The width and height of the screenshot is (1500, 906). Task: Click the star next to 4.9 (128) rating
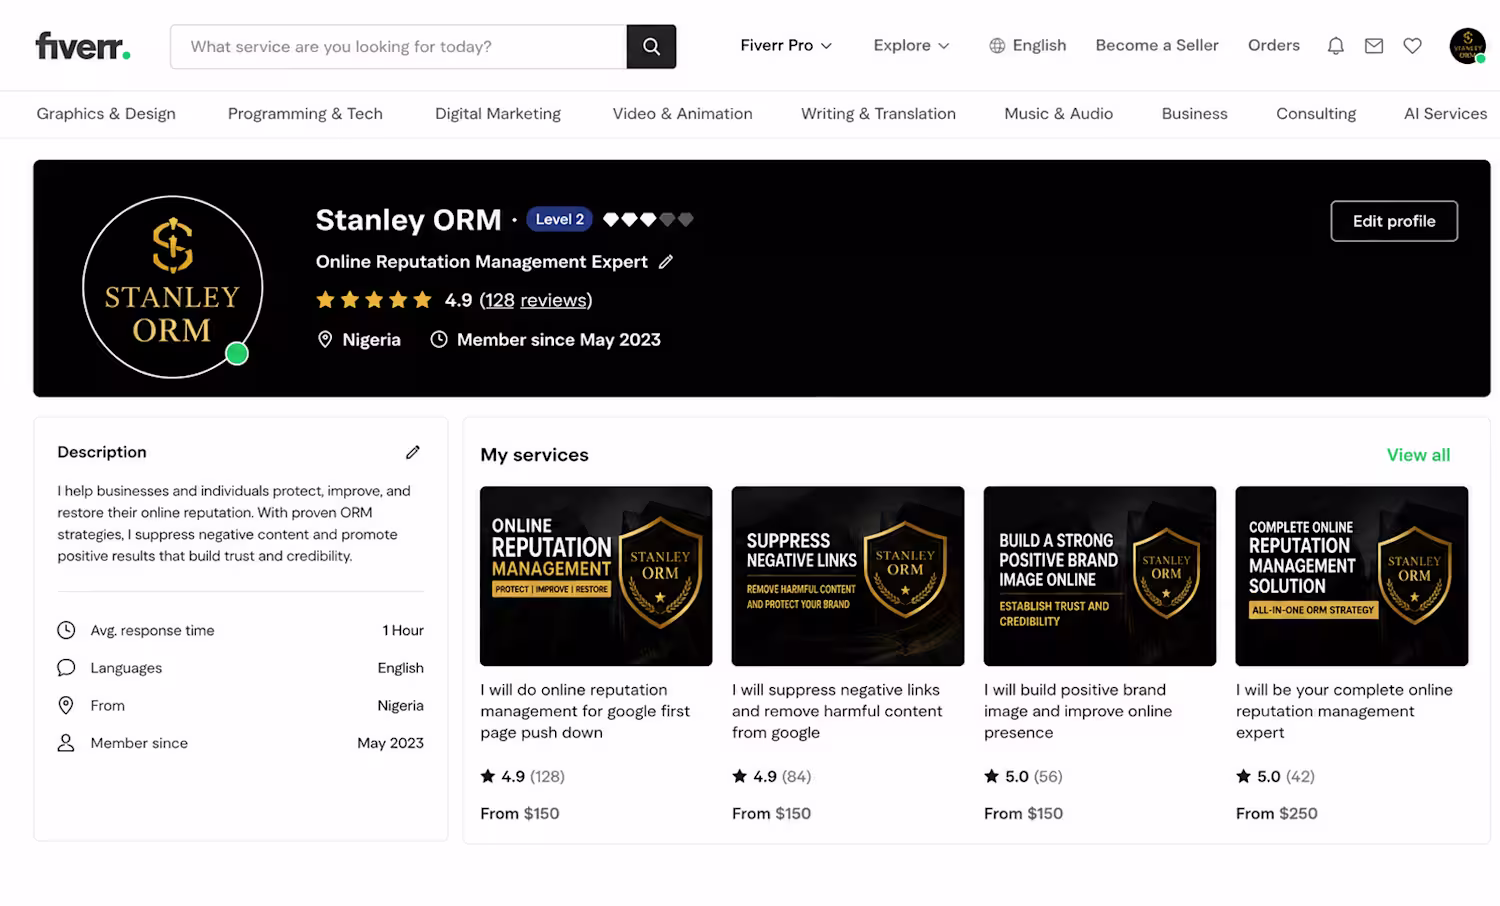click(488, 776)
